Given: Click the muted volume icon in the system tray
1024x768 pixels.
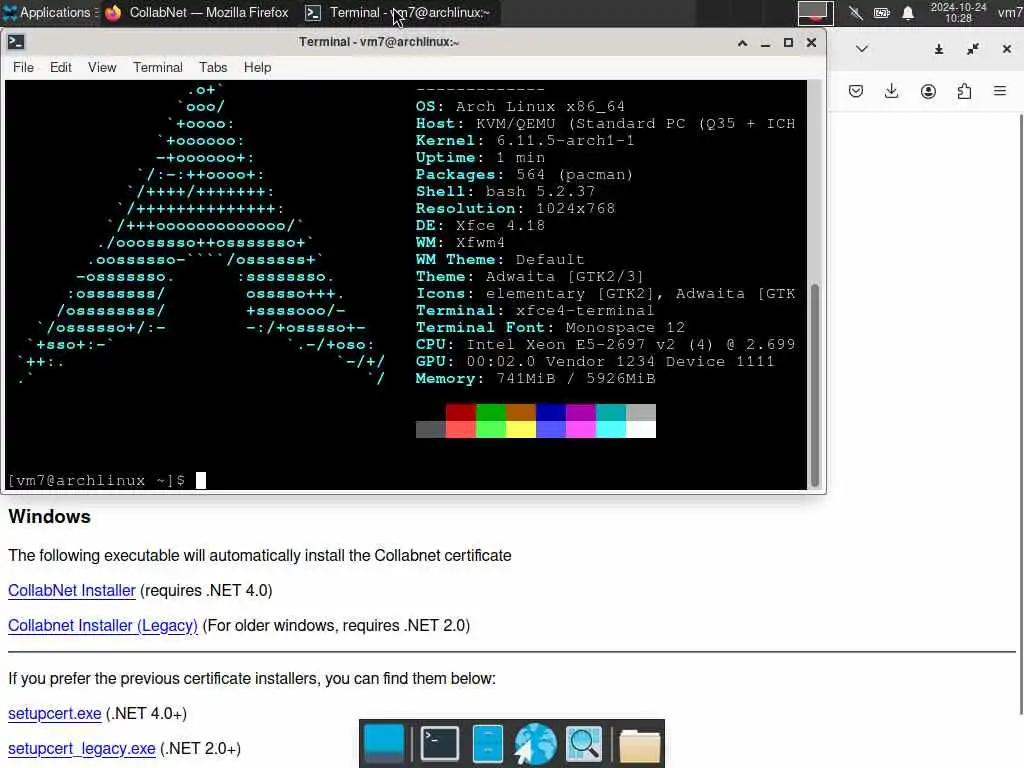Looking at the screenshot, I should pyautogui.click(x=856, y=13).
